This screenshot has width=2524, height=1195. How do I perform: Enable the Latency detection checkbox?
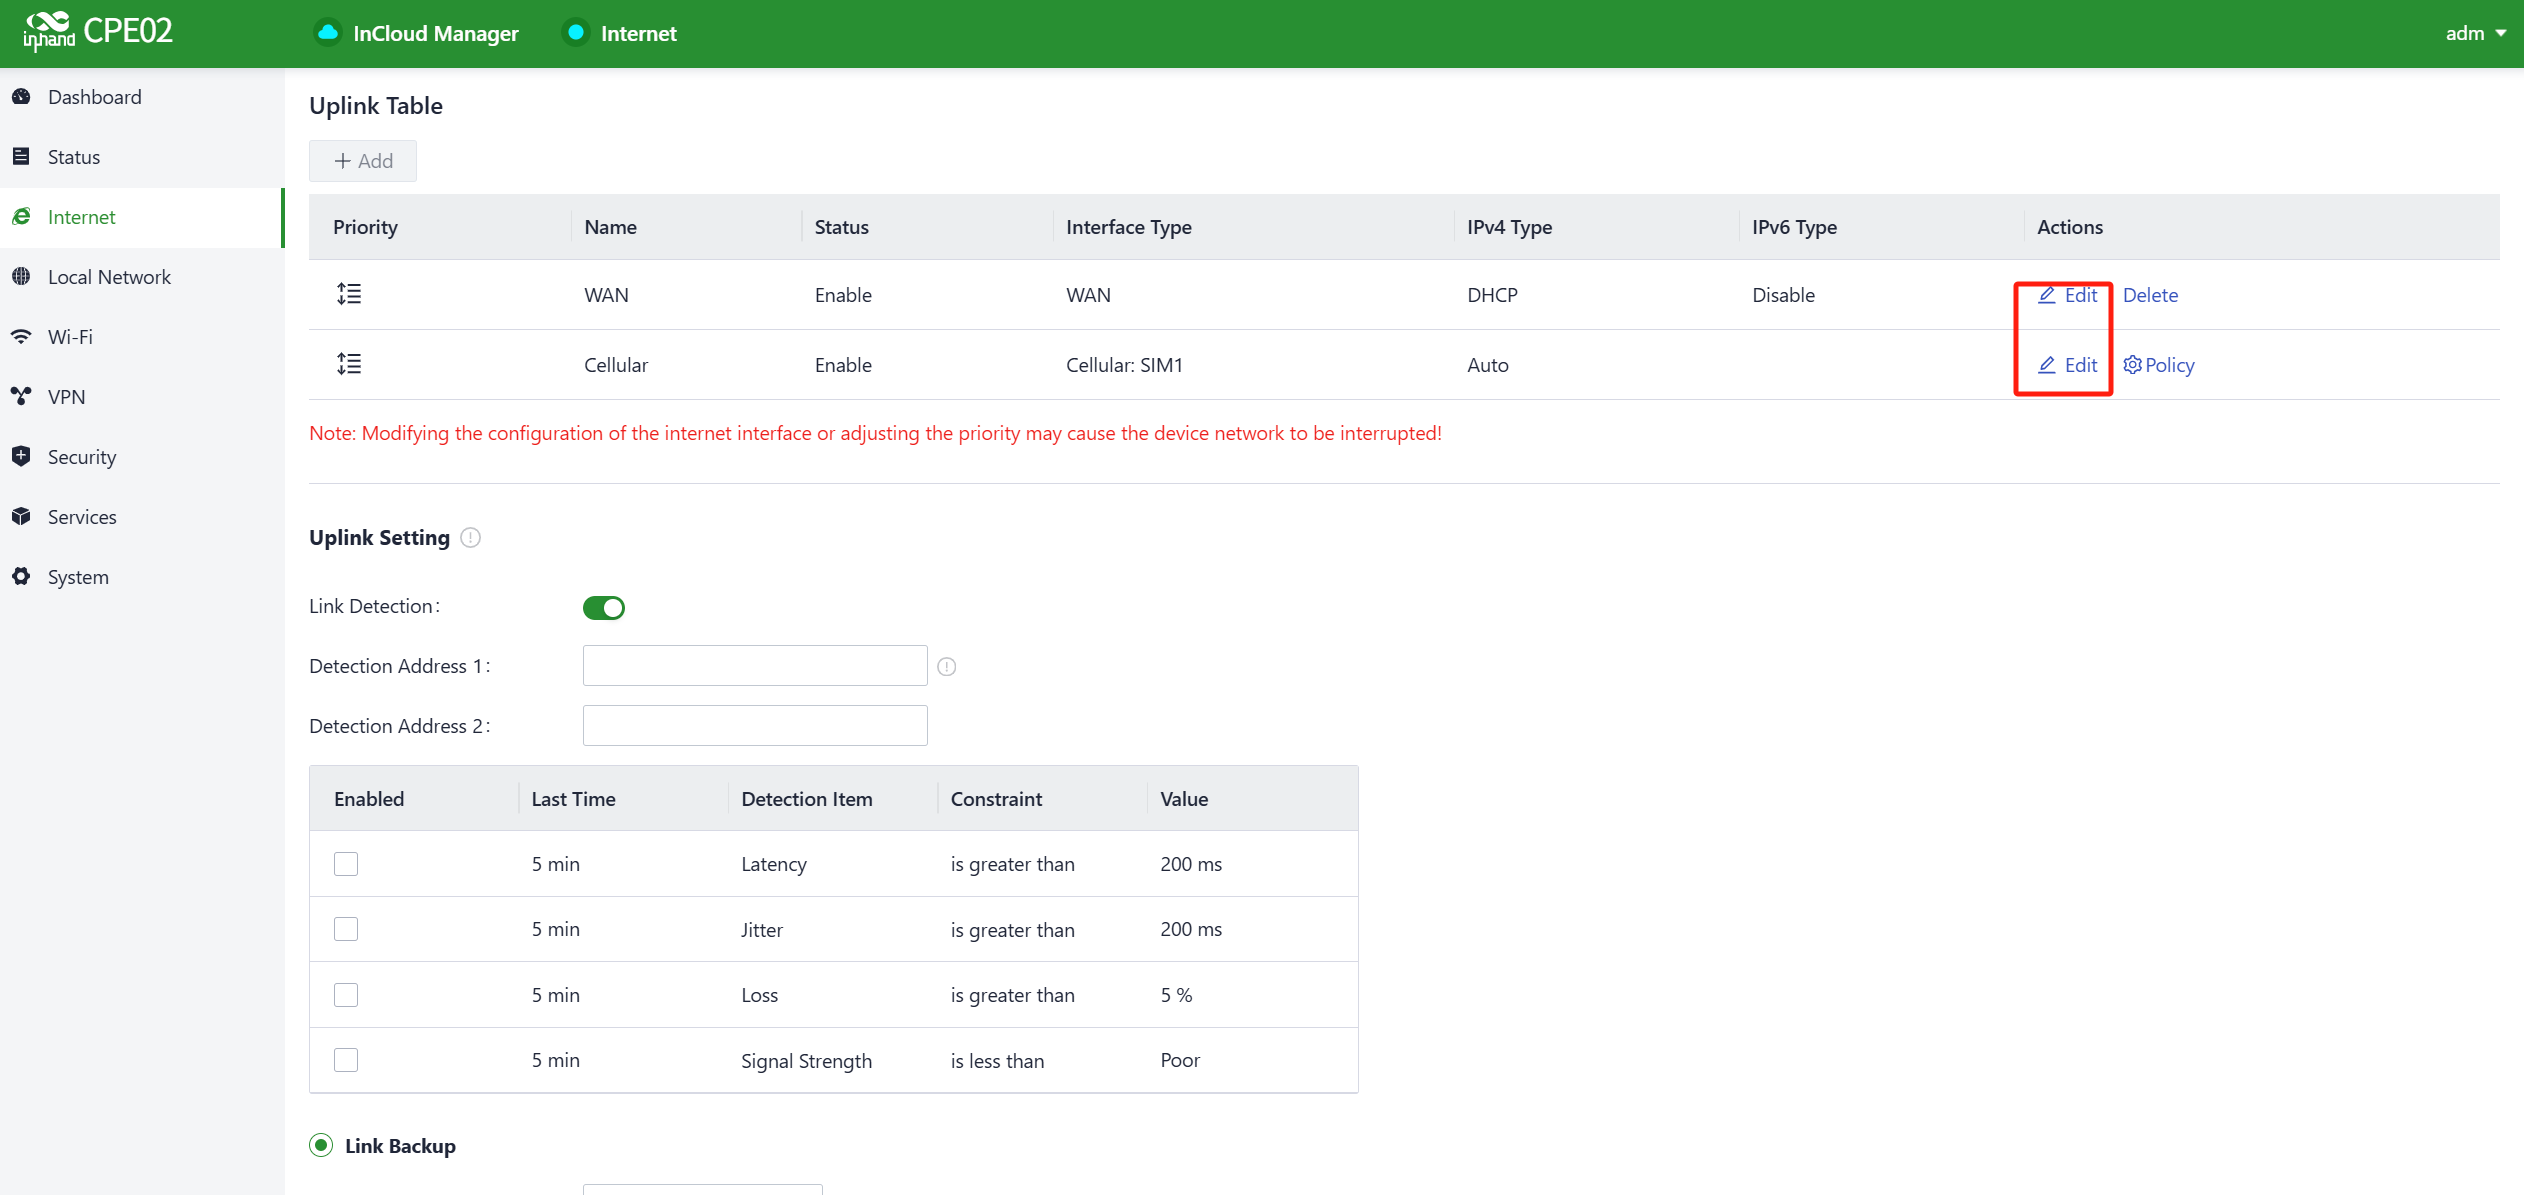tap(346, 864)
